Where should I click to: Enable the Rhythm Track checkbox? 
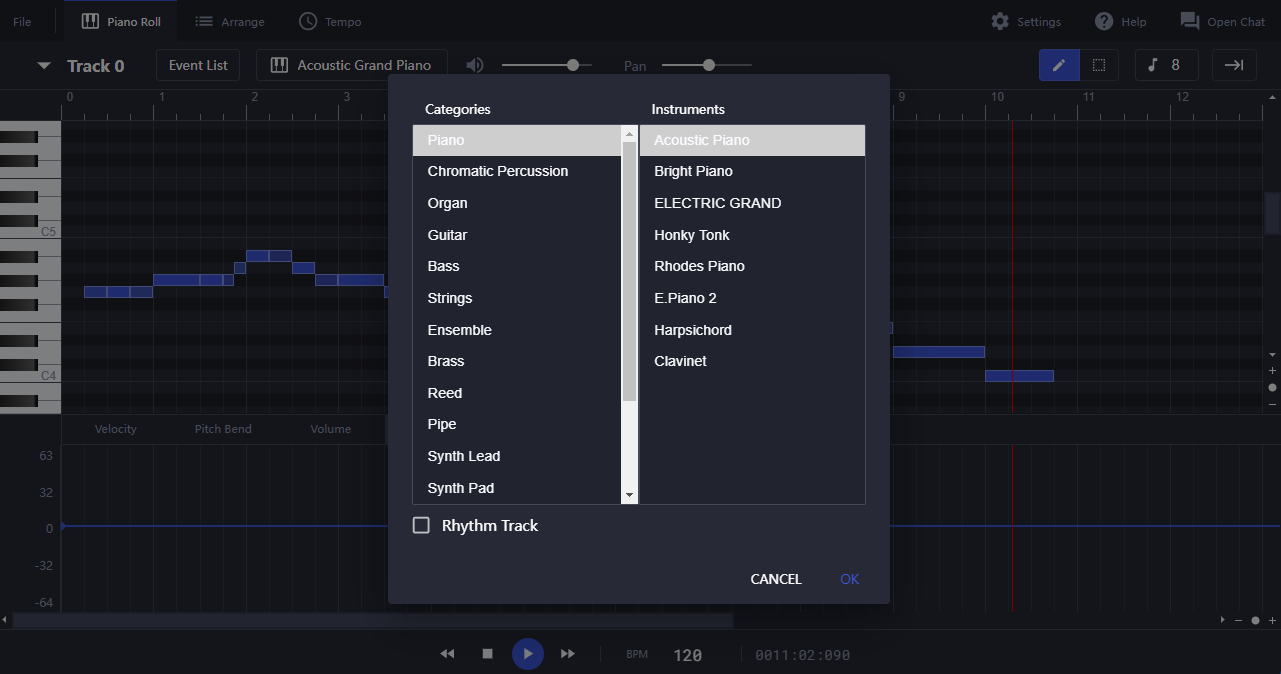click(x=421, y=525)
